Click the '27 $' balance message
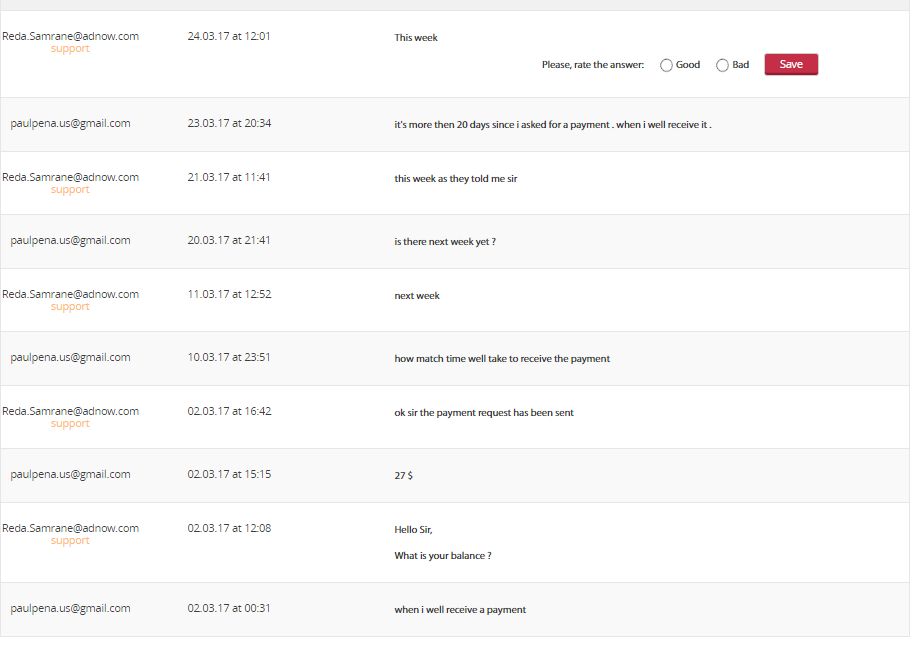 [x=404, y=476]
